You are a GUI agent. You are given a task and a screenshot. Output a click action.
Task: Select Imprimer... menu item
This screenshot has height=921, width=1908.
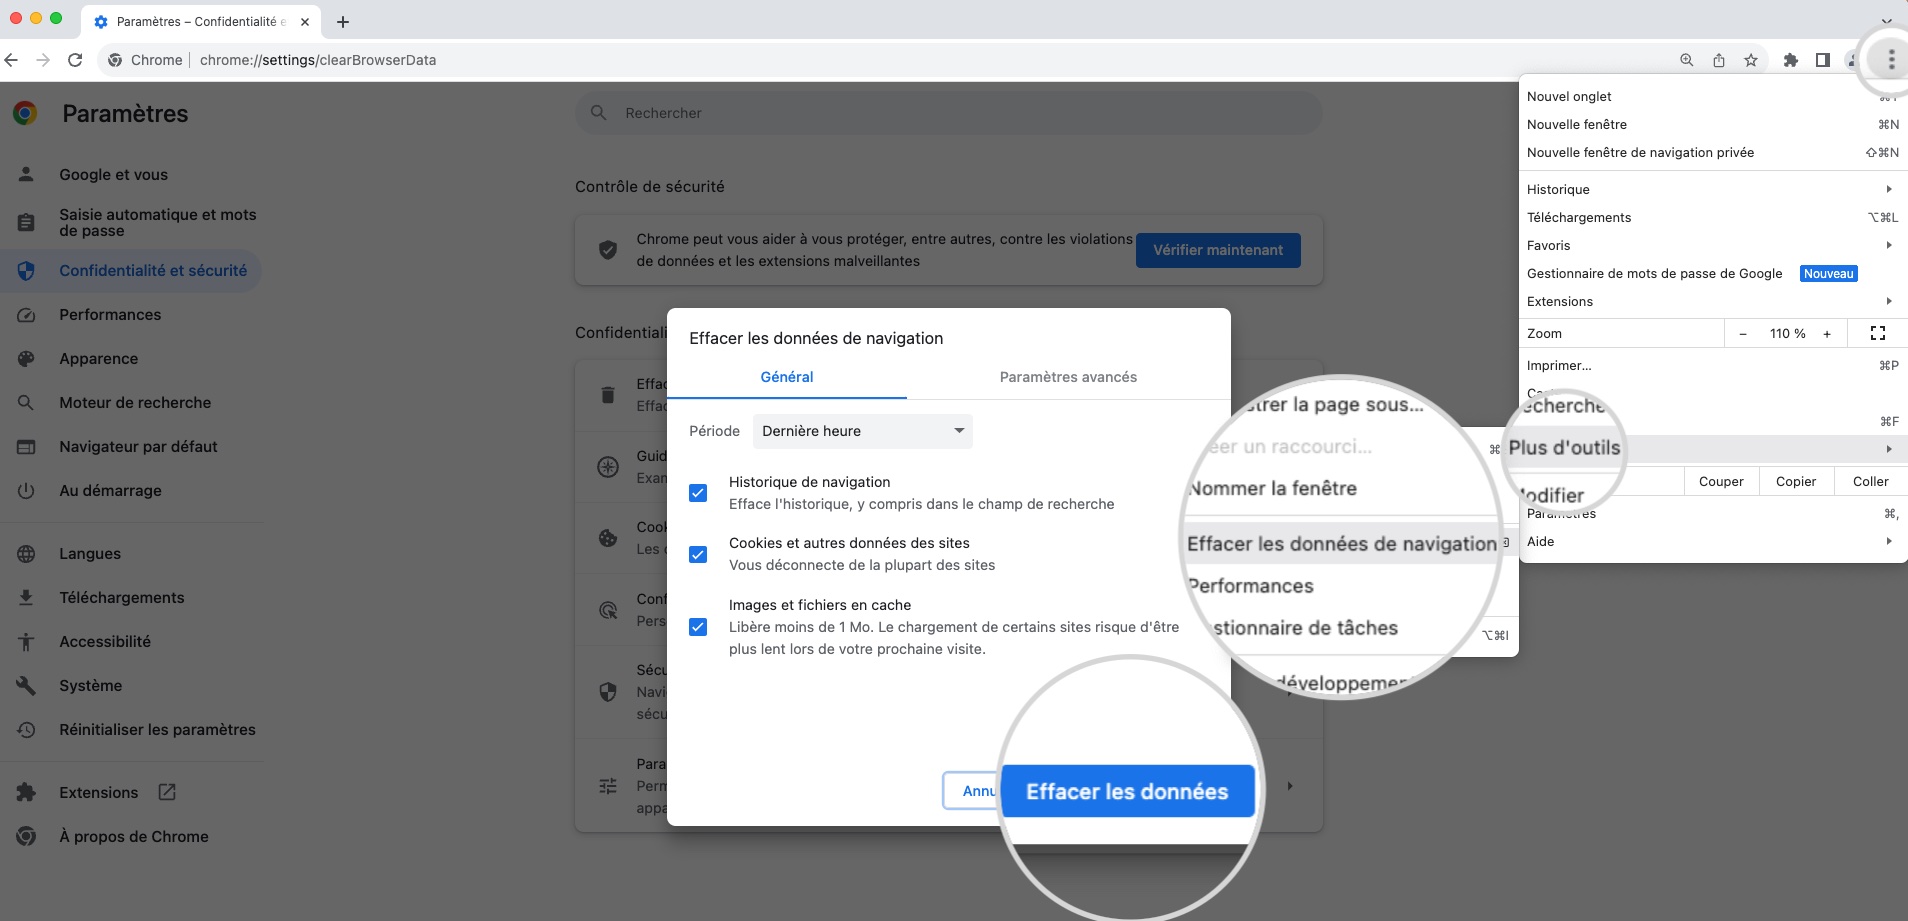pyautogui.click(x=1713, y=365)
